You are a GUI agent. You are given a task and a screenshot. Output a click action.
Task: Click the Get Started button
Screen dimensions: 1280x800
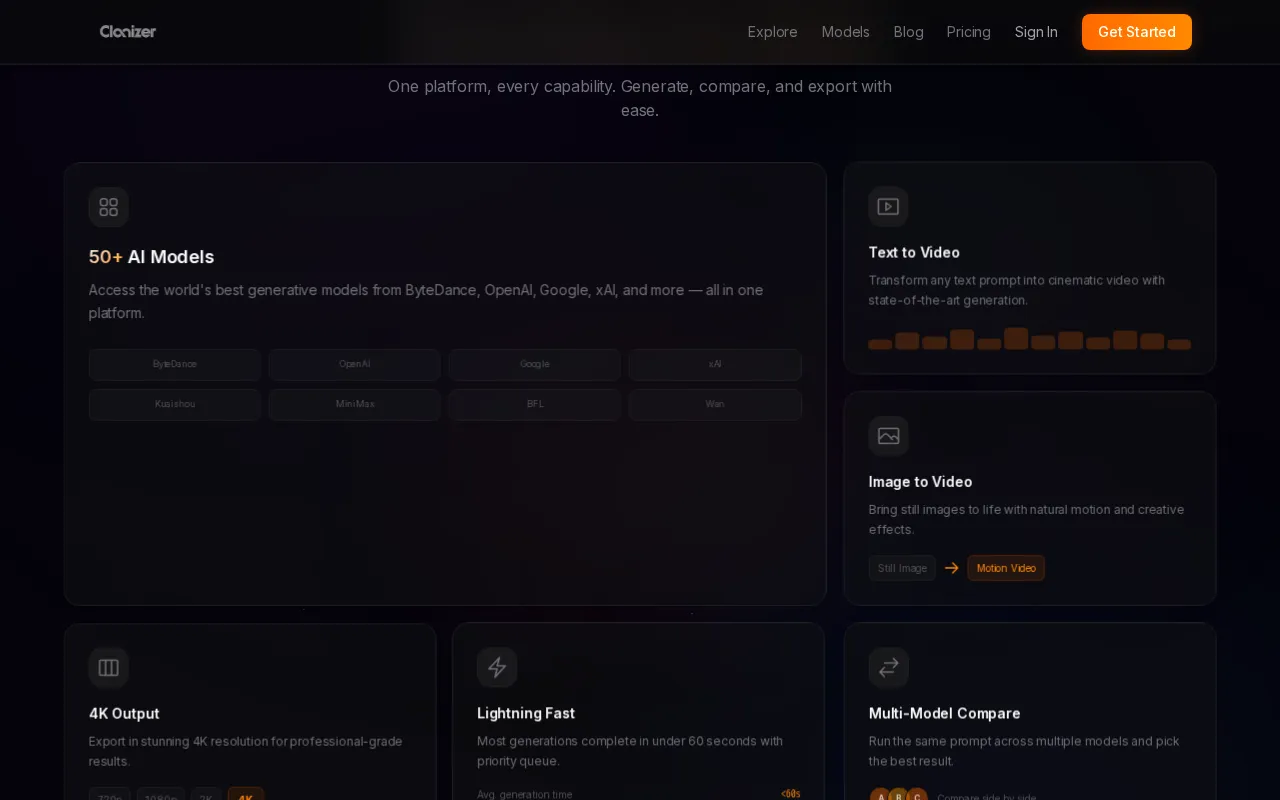(x=1137, y=32)
